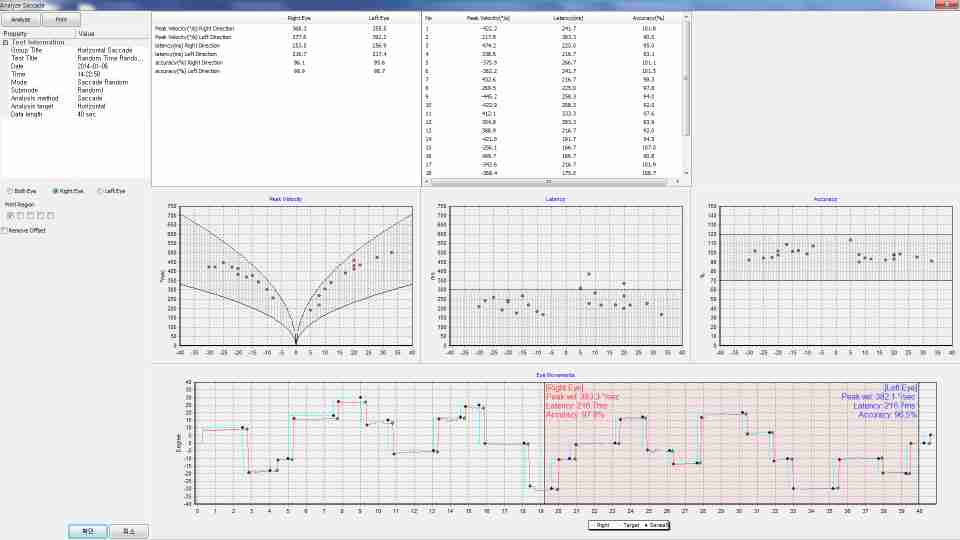Screen dimensions: 960x540
Task: Click the Eye Movements chart title
Action: coord(555,375)
